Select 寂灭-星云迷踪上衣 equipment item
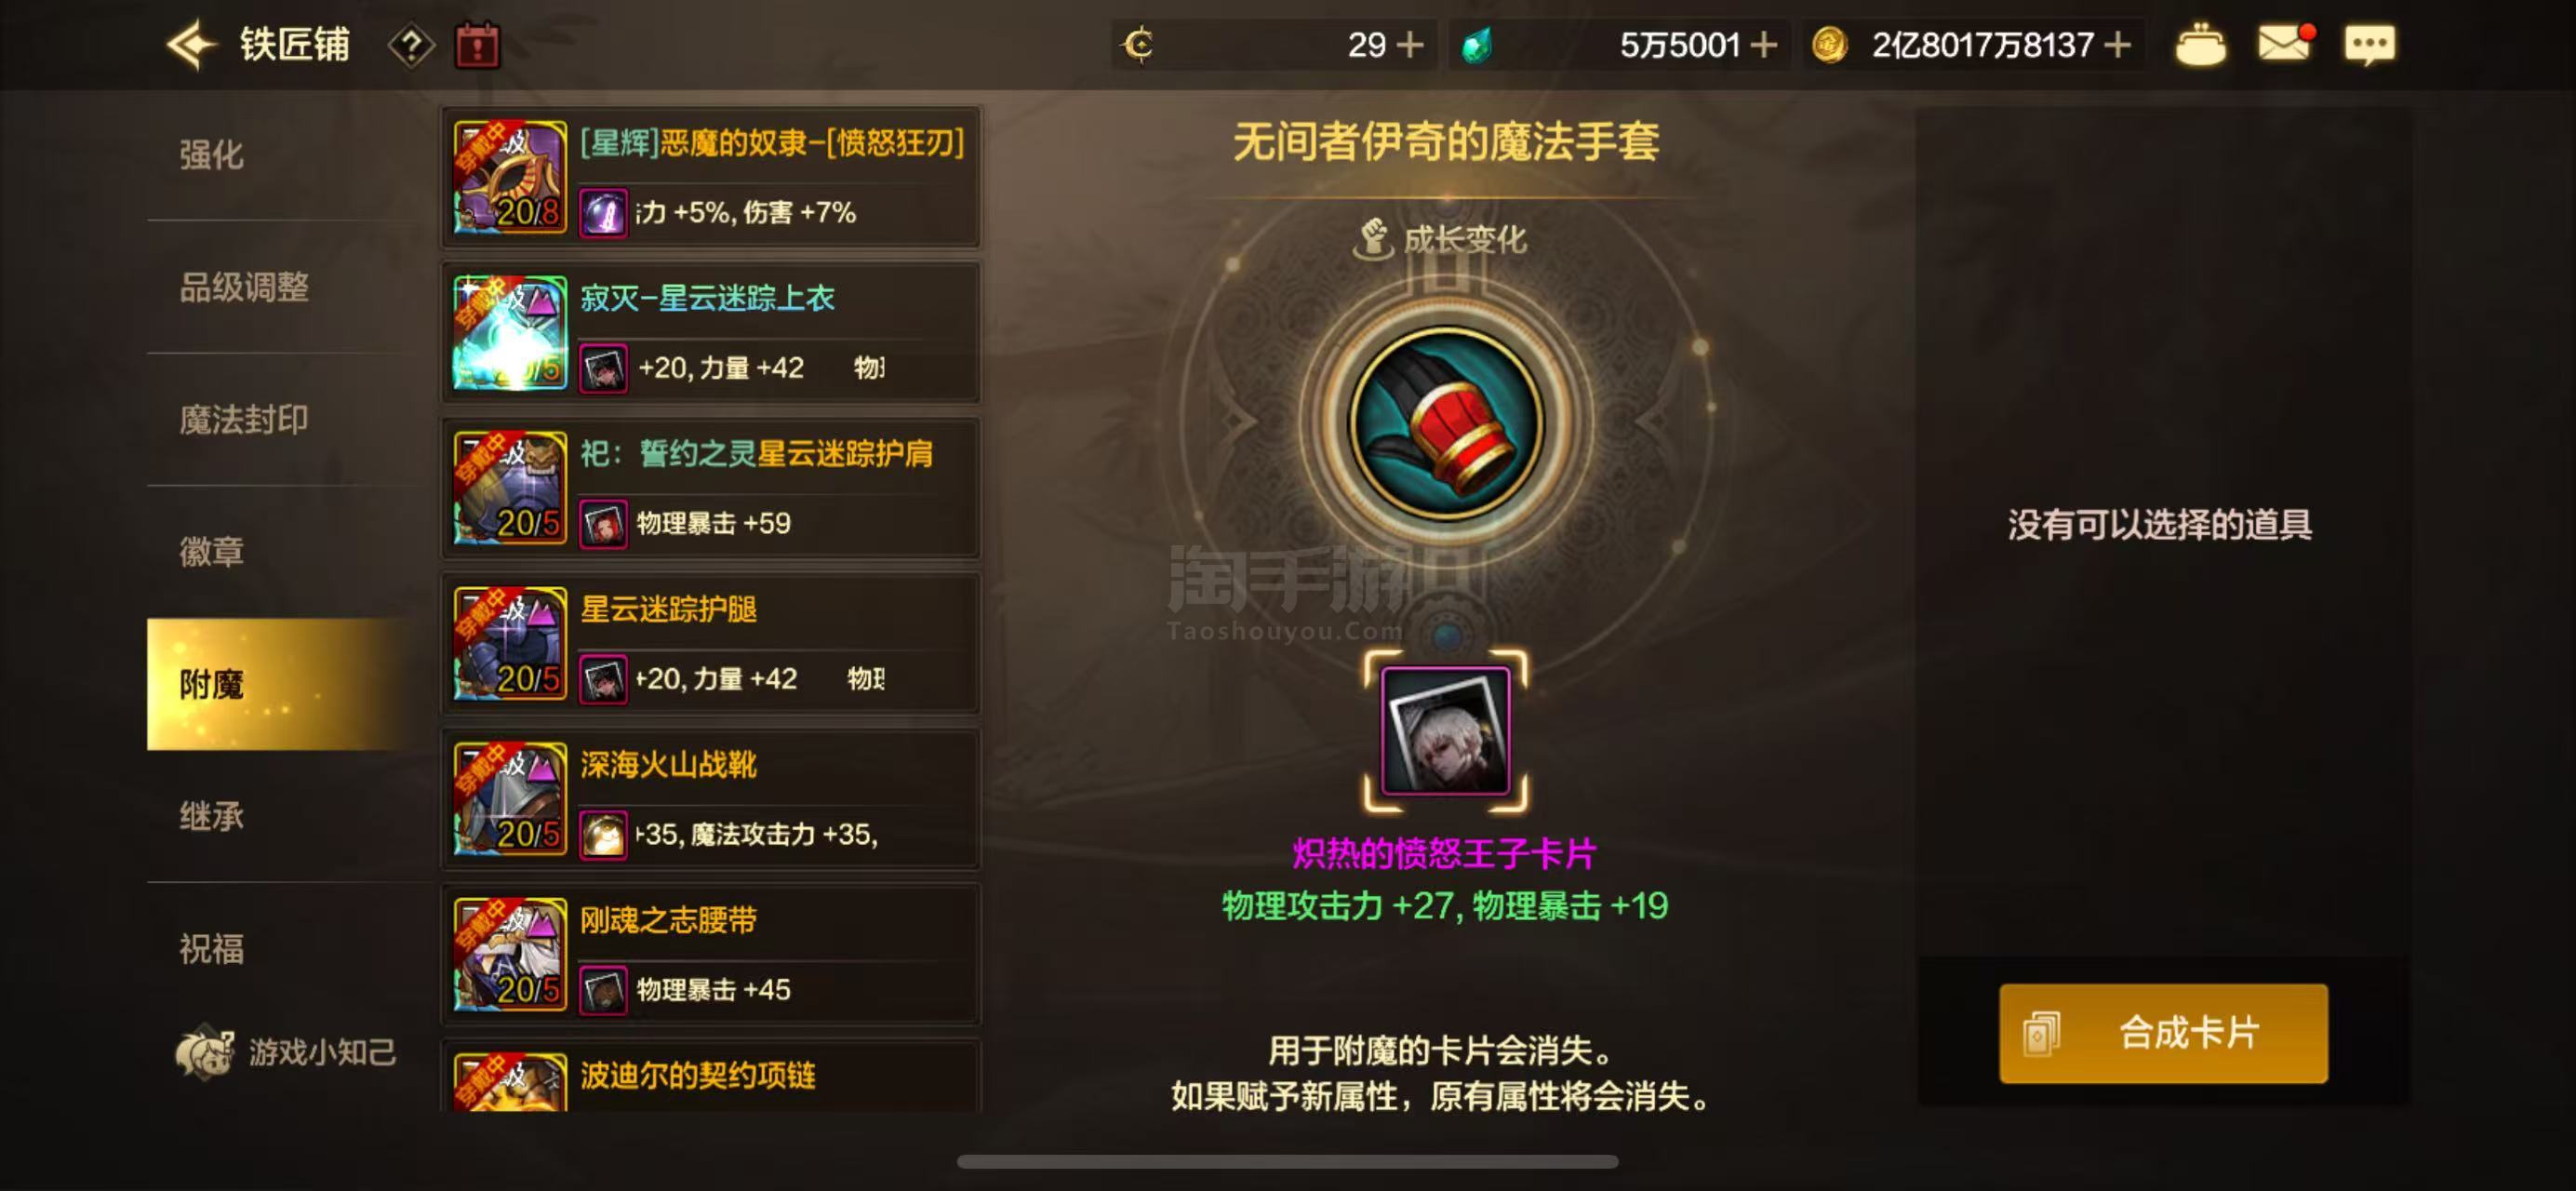The width and height of the screenshot is (2576, 1191). click(x=711, y=333)
